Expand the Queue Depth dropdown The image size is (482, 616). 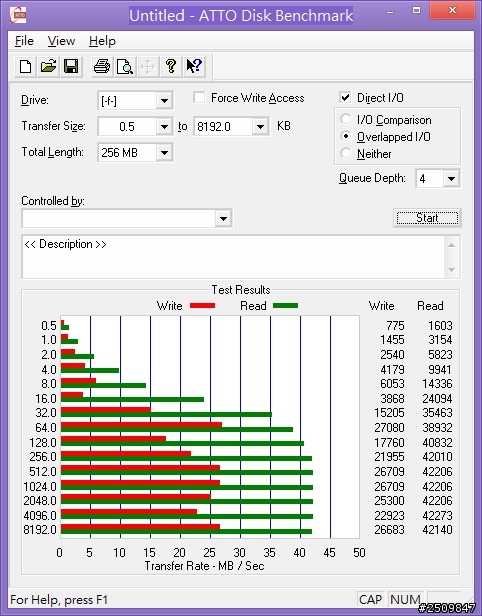451,179
